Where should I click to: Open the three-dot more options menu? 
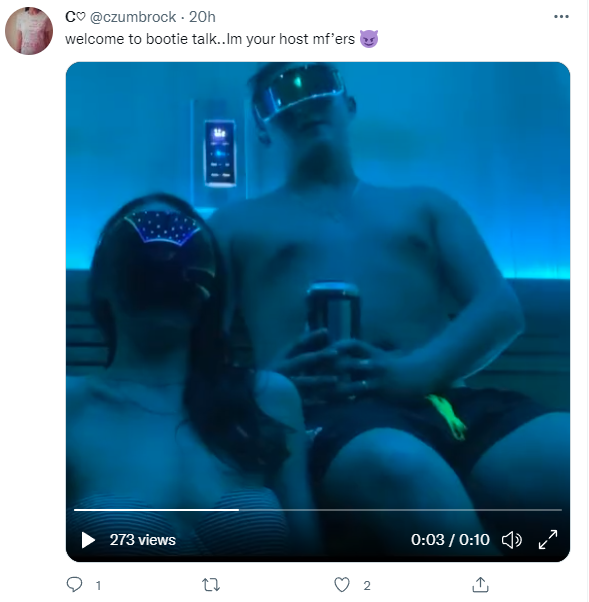coord(561,17)
